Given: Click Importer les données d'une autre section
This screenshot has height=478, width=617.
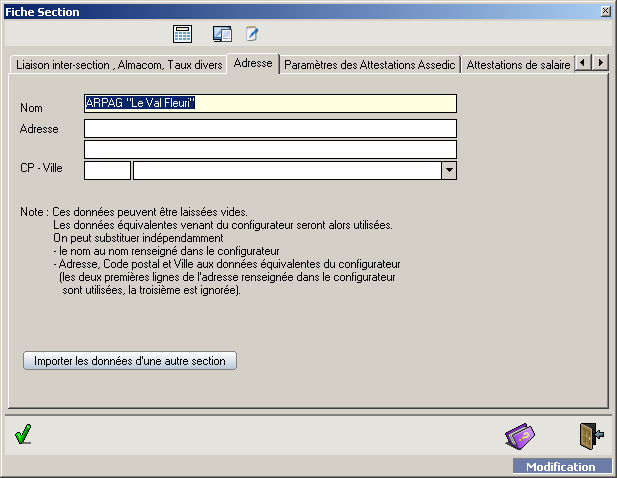Looking at the screenshot, I should click(x=130, y=360).
